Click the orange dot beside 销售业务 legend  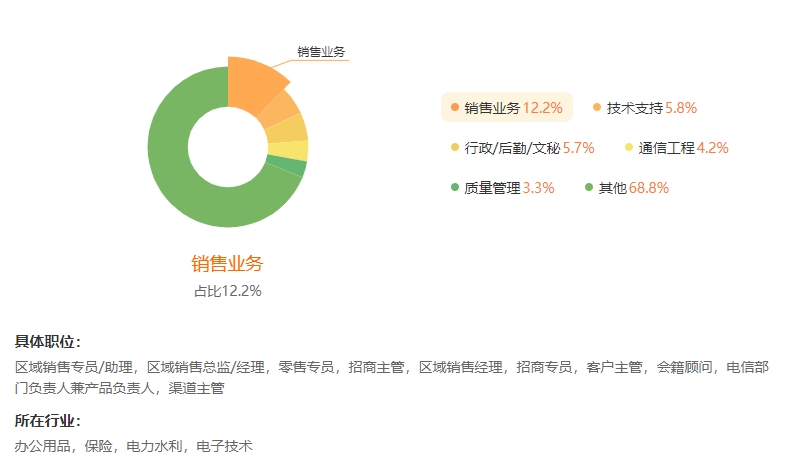pyautogui.click(x=455, y=107)
